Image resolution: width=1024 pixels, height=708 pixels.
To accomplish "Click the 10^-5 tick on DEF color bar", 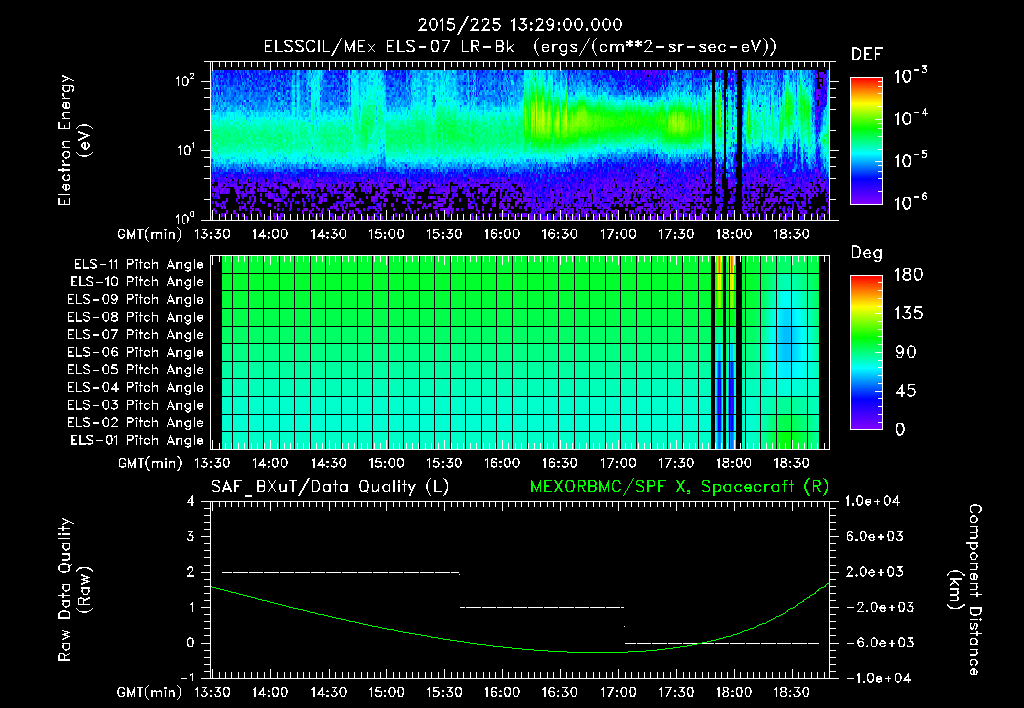I will coord(911,161).
